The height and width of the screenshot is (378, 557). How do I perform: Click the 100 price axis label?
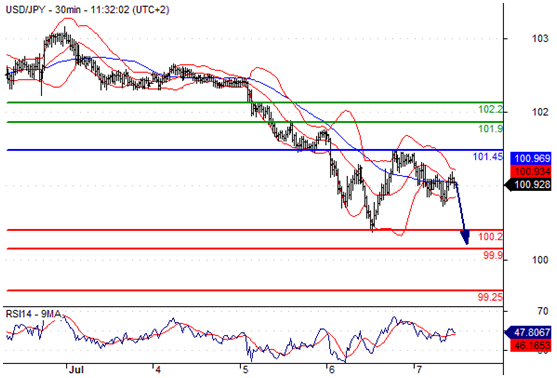pyautogui.click(x=540, y=260)
